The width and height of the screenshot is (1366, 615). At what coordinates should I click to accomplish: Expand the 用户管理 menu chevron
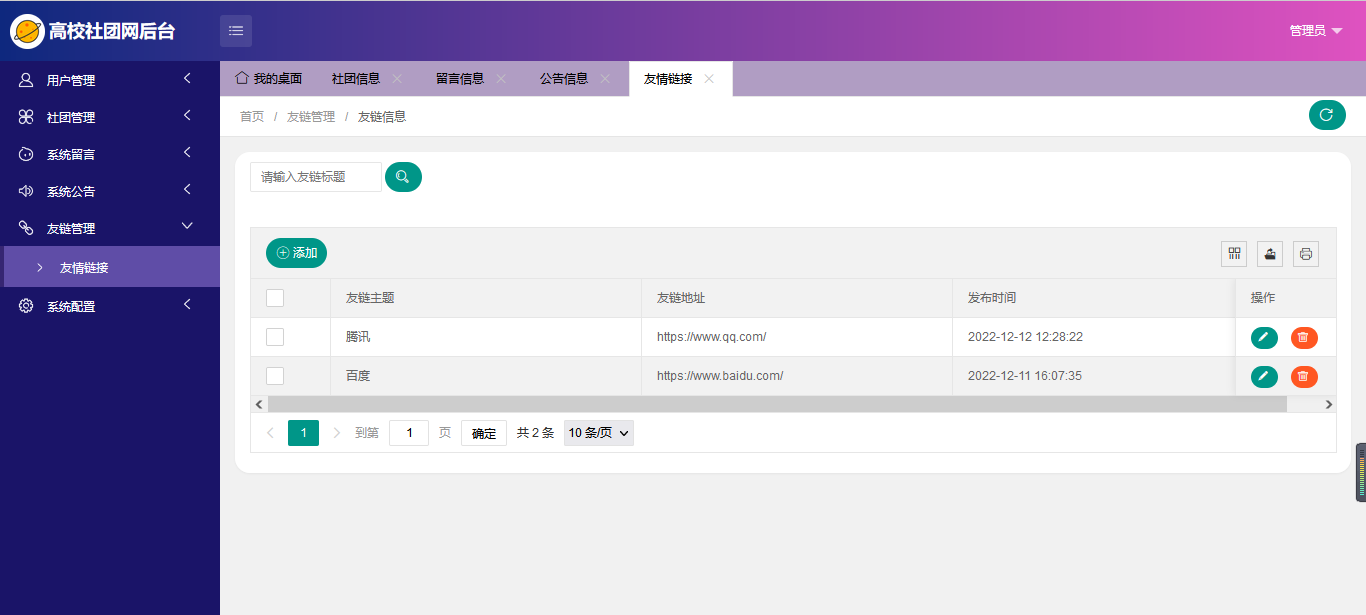(x=187, y=79)
